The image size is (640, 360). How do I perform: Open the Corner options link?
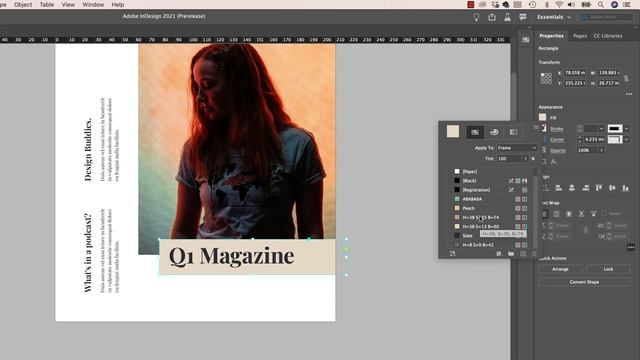pyautogui.click(x=557, y=140)
